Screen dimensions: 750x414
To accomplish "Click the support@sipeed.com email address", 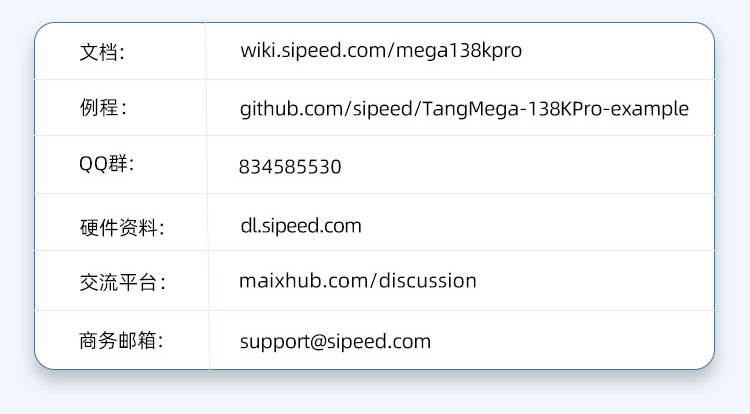I will point(335,341).
